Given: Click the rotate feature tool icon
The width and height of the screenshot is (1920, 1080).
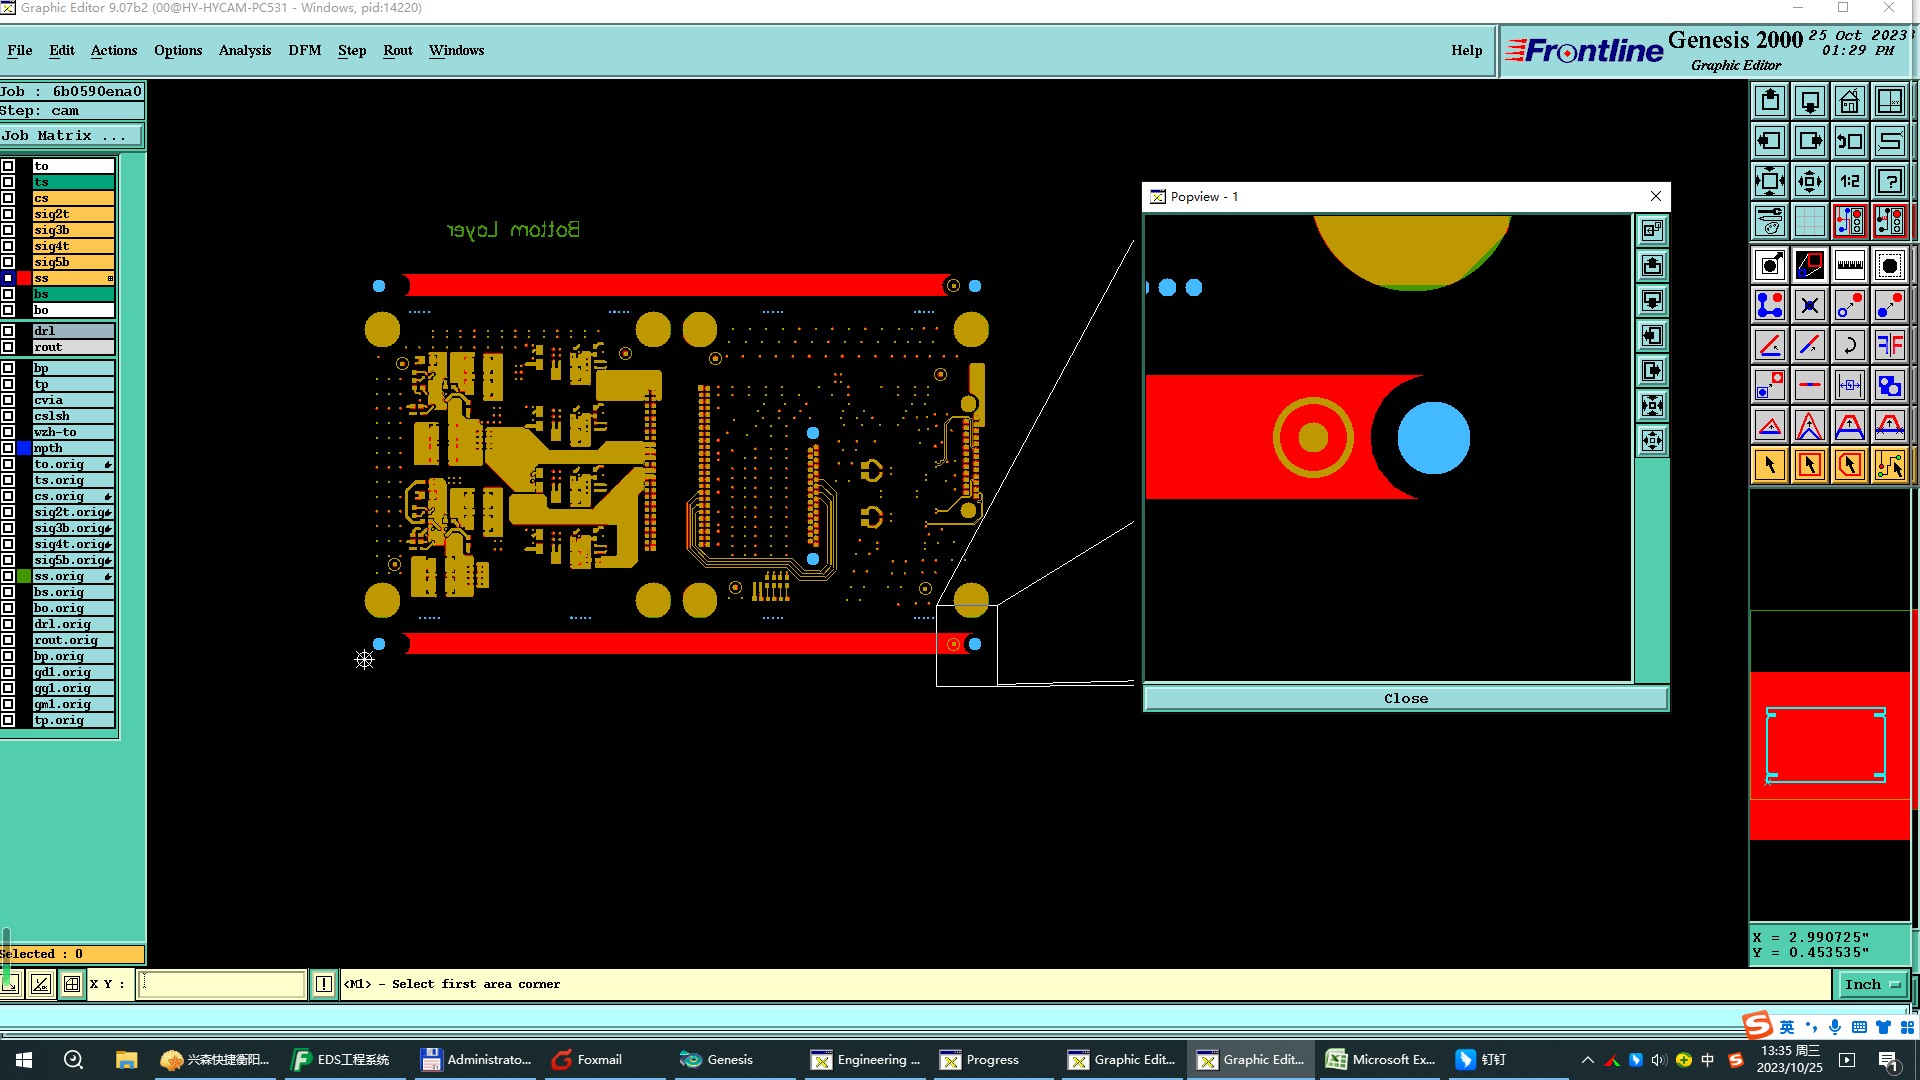Looking at the screenshot, I should pos(1849,345).
